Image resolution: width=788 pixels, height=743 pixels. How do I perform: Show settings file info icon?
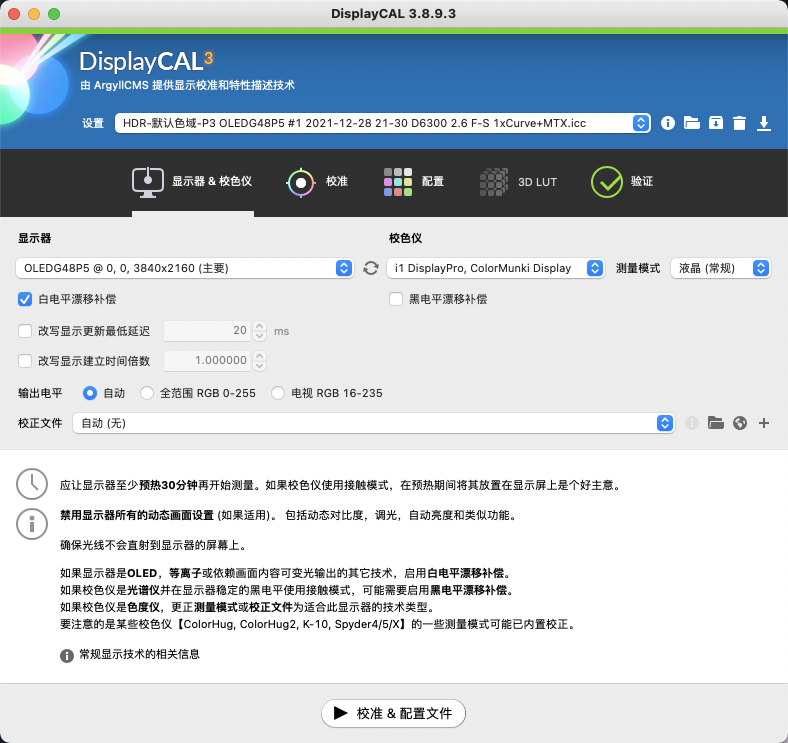point(667,123)
